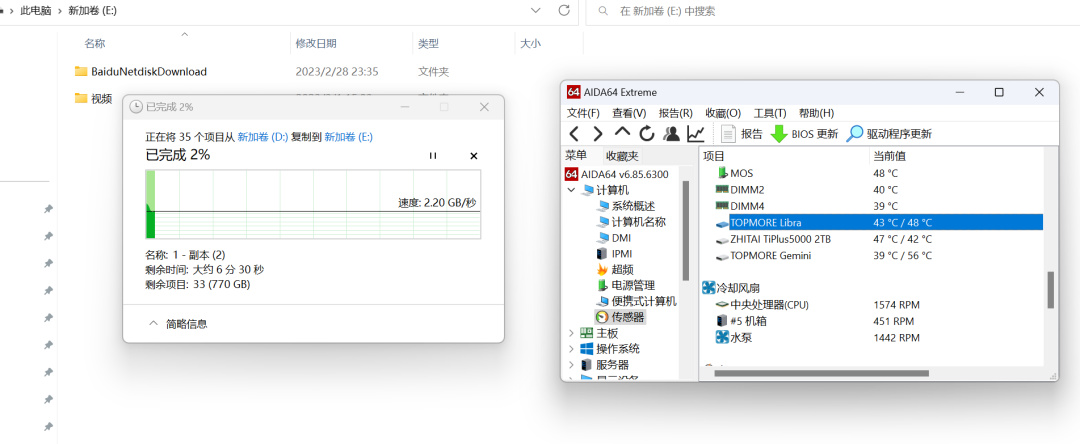Open the AIDA64 graph chart tool
Screen dimensions: 1080x444
(696, 134)
